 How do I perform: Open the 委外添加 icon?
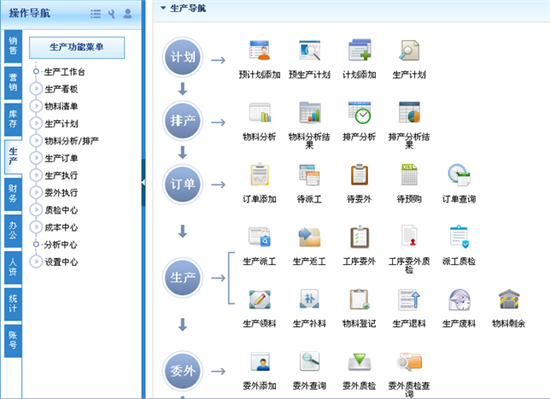click(260, 361)
